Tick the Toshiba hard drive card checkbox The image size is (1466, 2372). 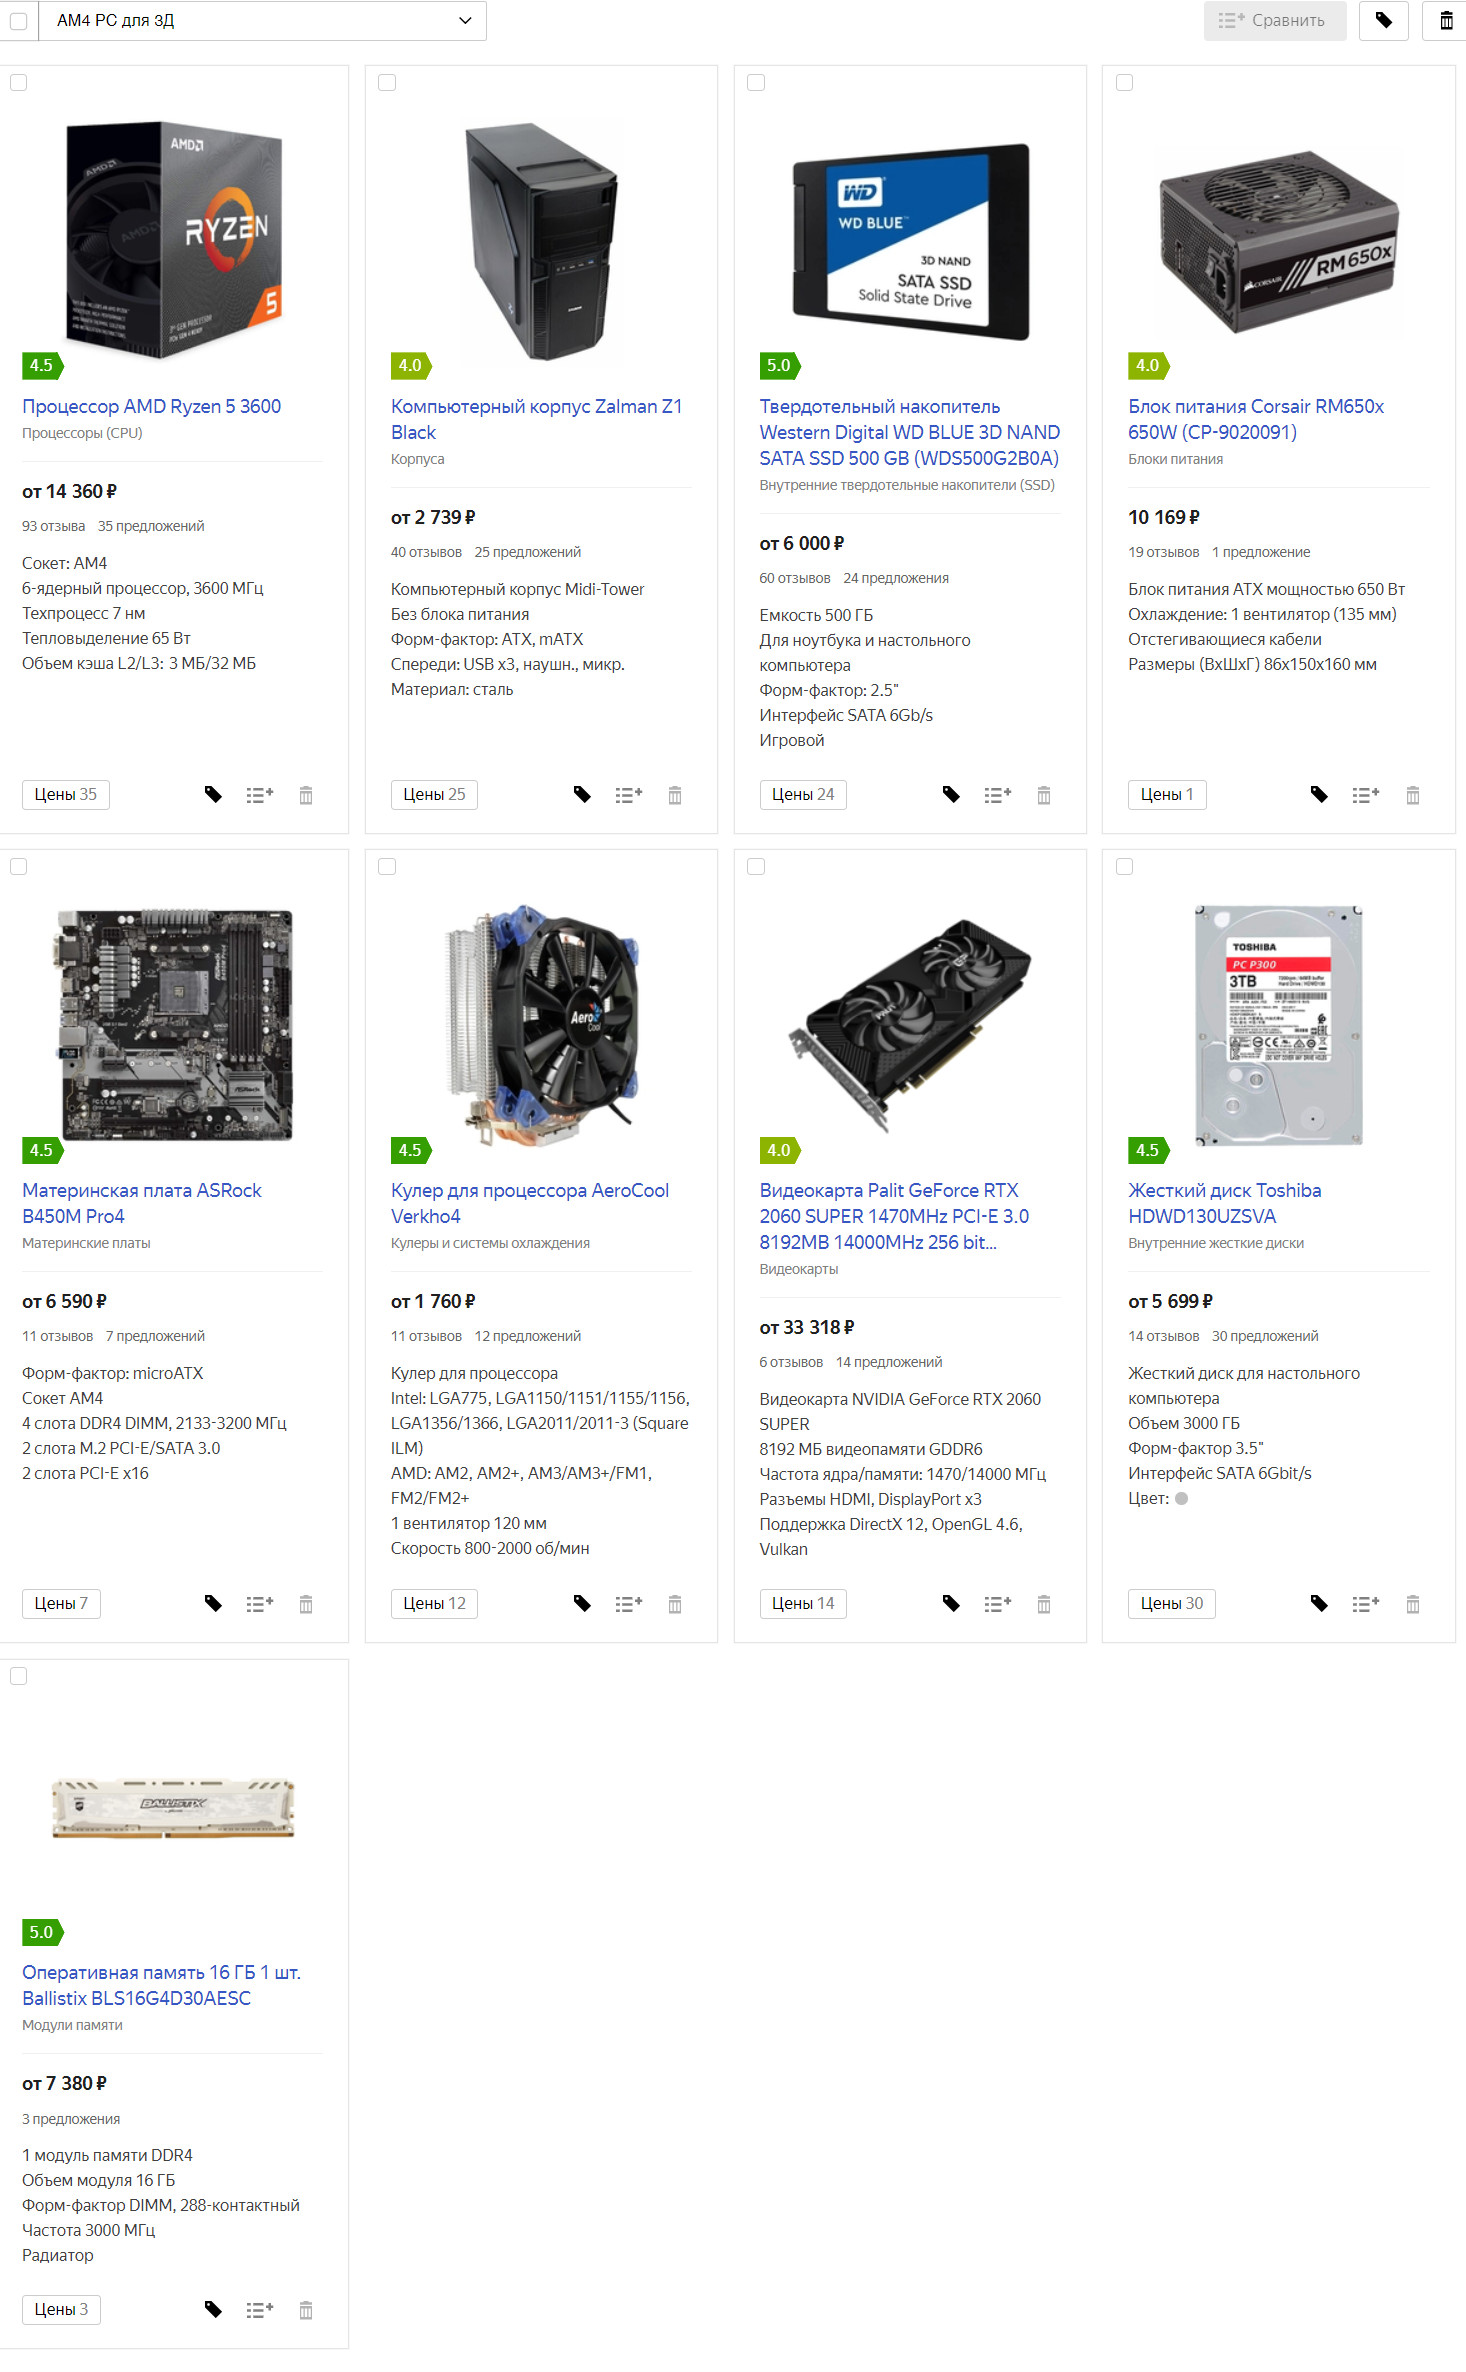1124,867
